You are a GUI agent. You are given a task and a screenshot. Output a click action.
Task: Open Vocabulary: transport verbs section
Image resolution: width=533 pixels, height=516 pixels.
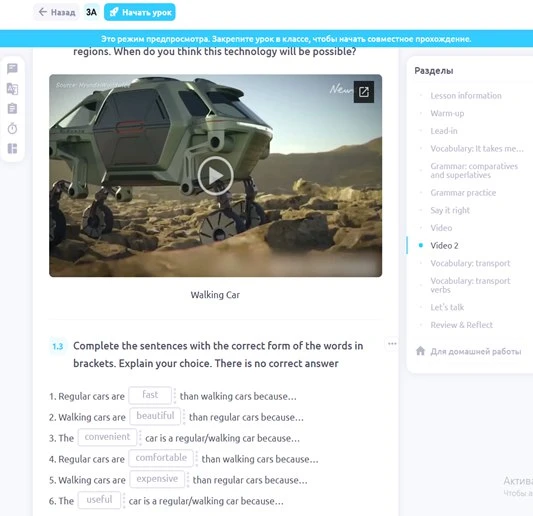[x=470, y=285]
